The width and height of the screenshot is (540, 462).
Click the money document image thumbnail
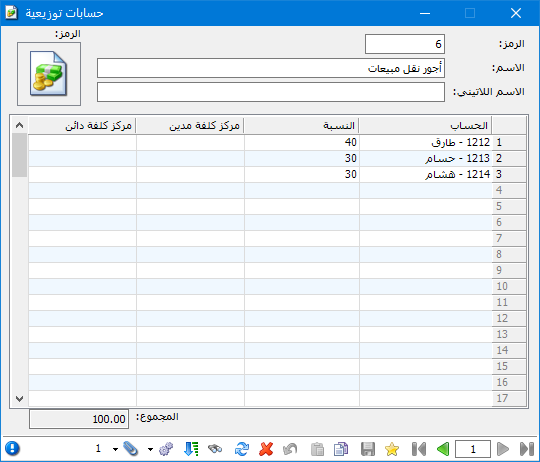coord(49,74)
